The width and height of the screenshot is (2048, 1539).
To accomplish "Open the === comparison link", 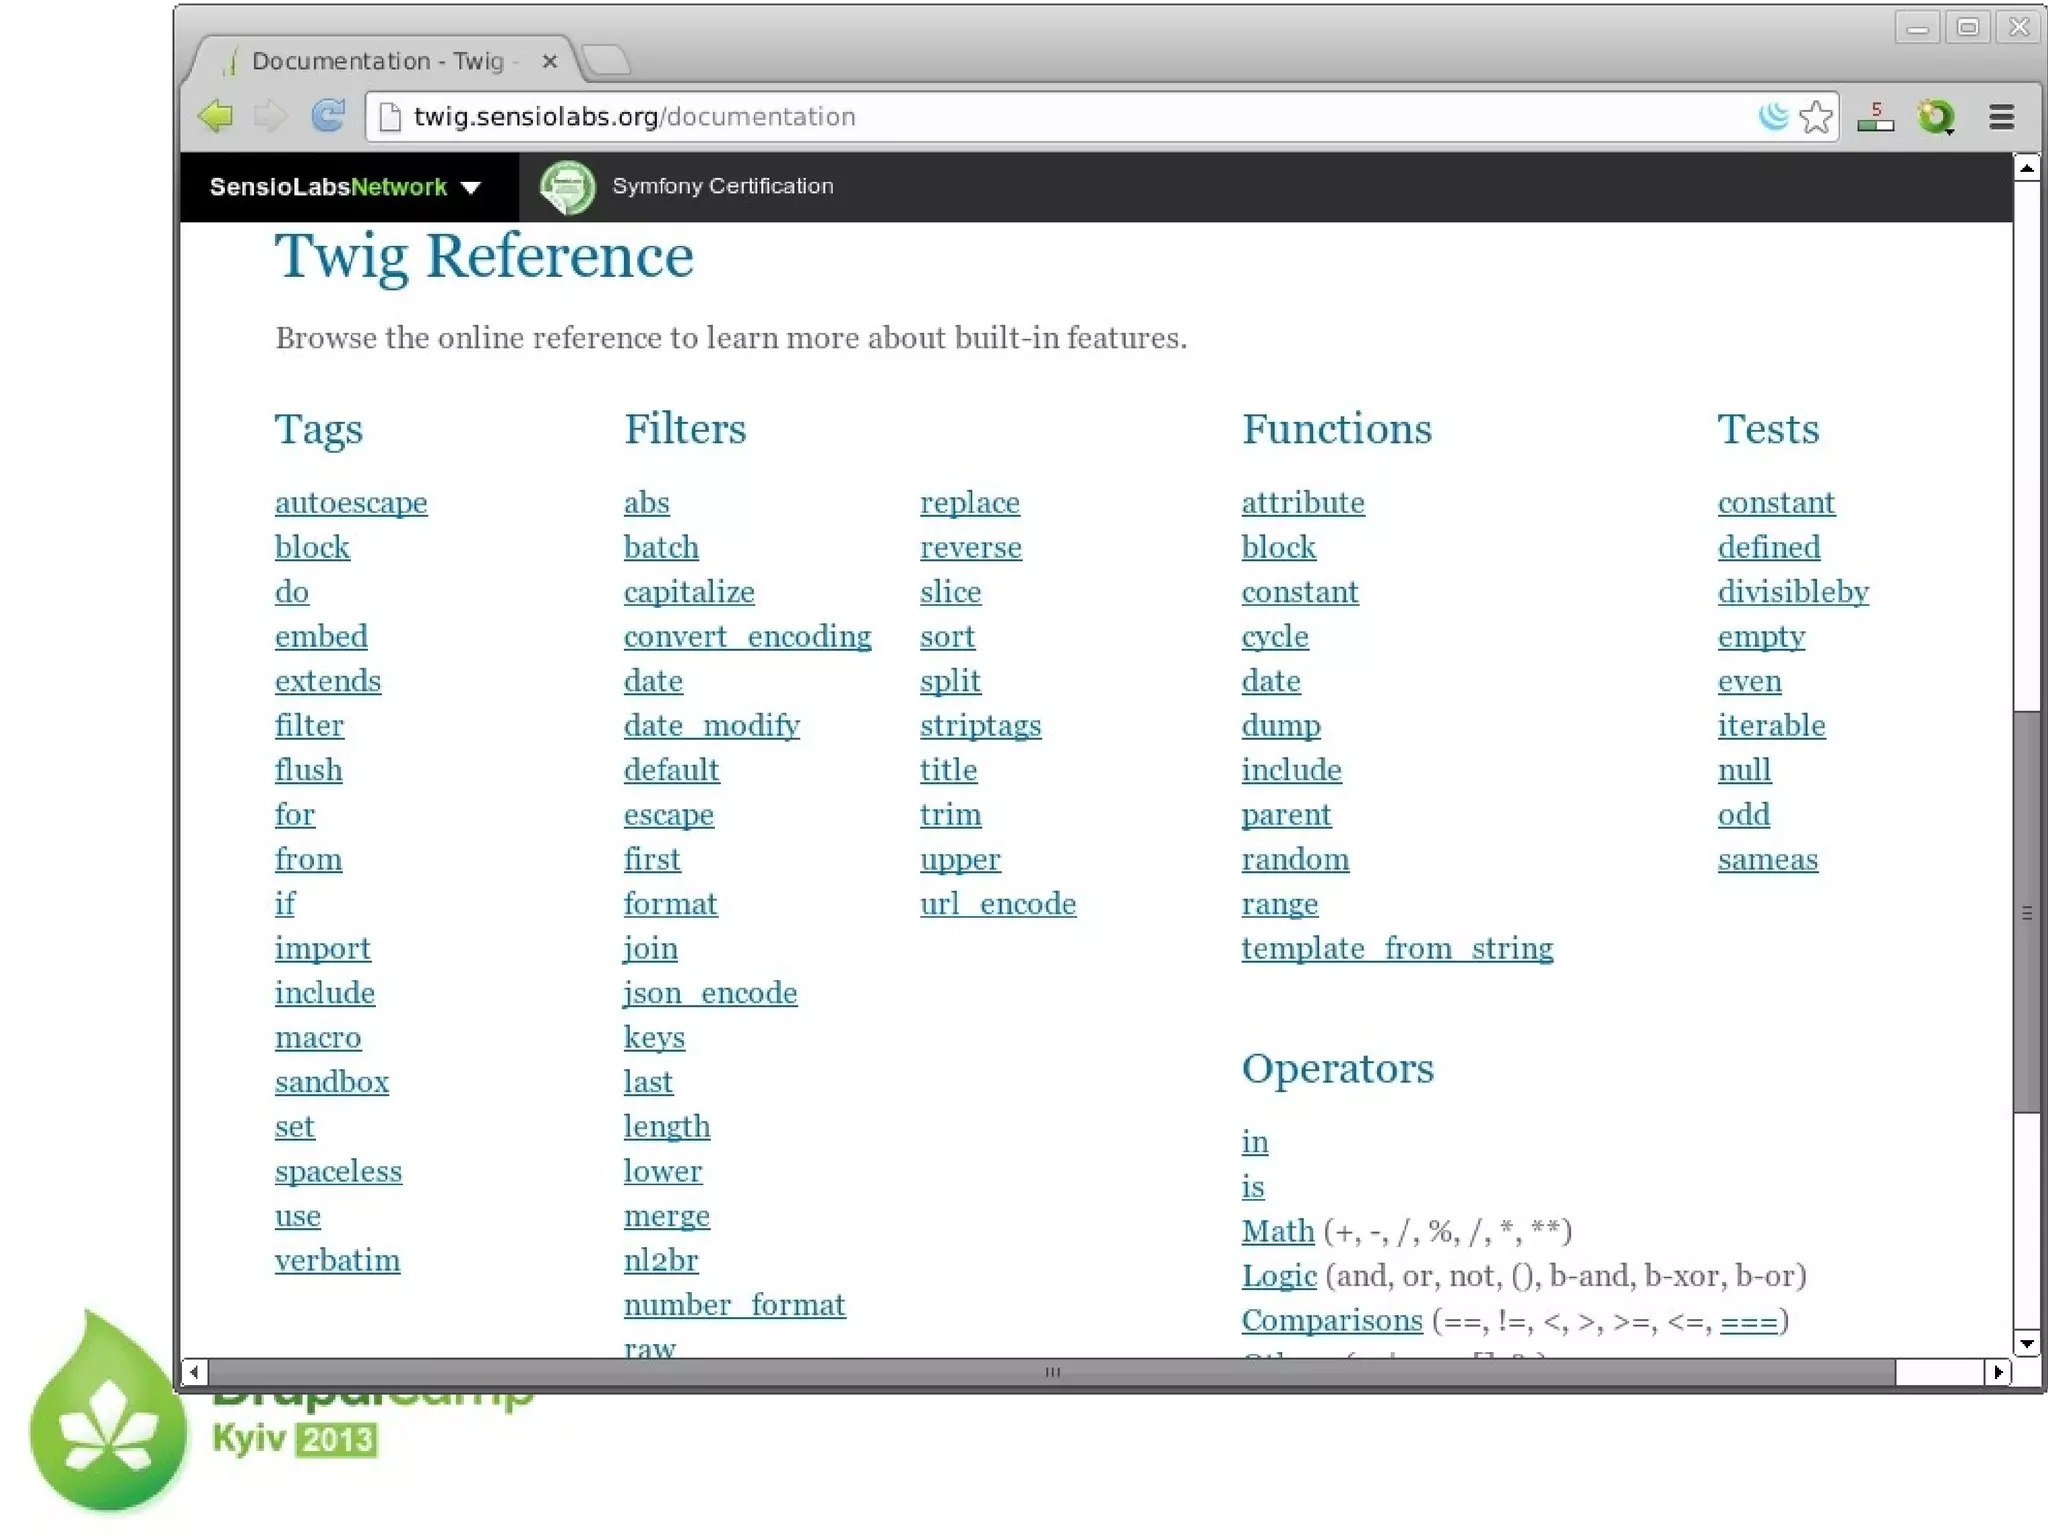I will 1749,1323.
